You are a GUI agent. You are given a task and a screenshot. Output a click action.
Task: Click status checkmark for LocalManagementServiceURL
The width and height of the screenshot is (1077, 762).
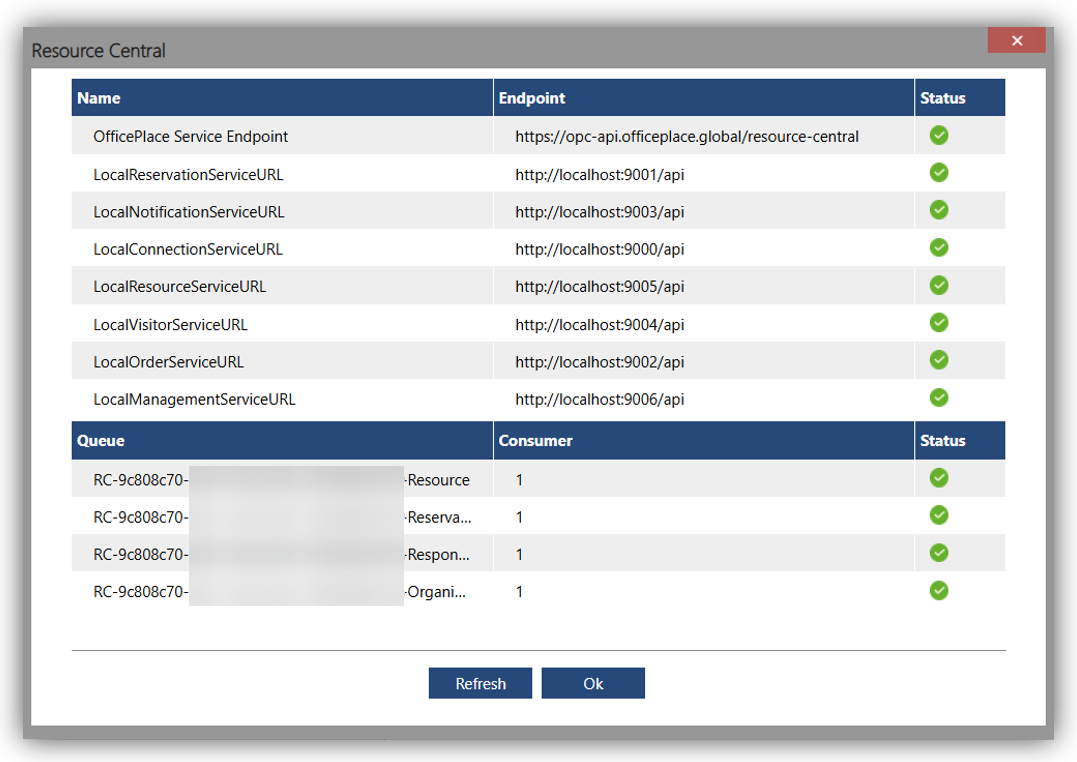939,397
